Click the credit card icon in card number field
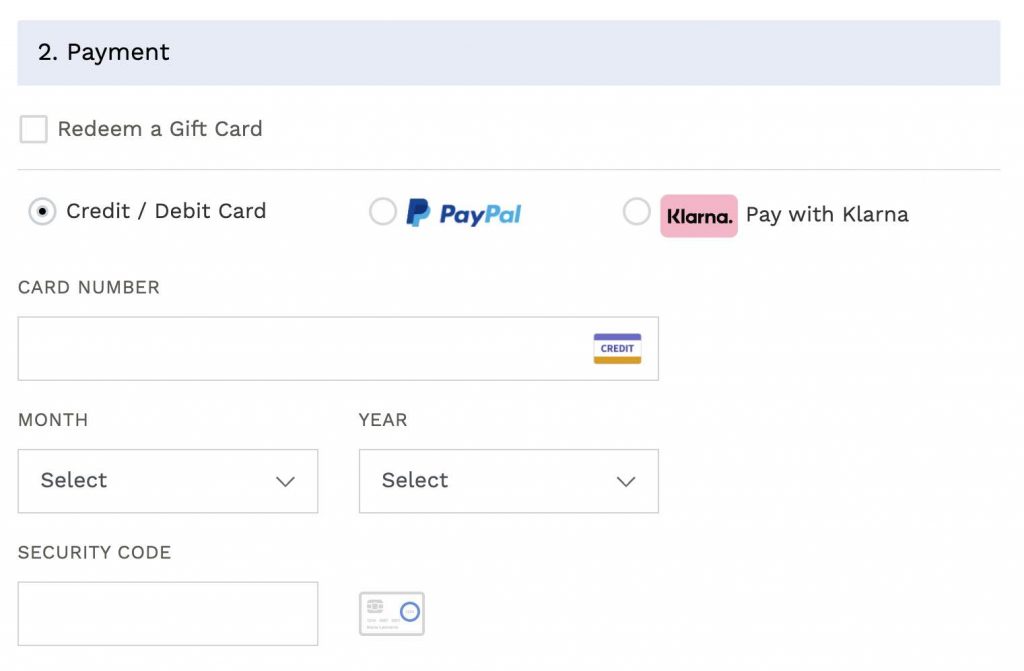Image resolution: width=1024 pixels, height=671 pixels. tap(617, 348)
